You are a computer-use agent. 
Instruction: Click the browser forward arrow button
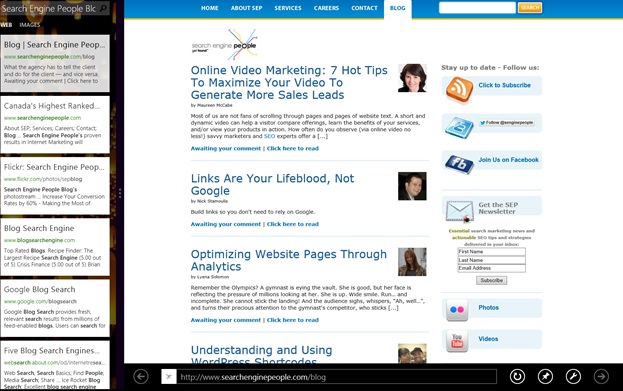point(601,376)
